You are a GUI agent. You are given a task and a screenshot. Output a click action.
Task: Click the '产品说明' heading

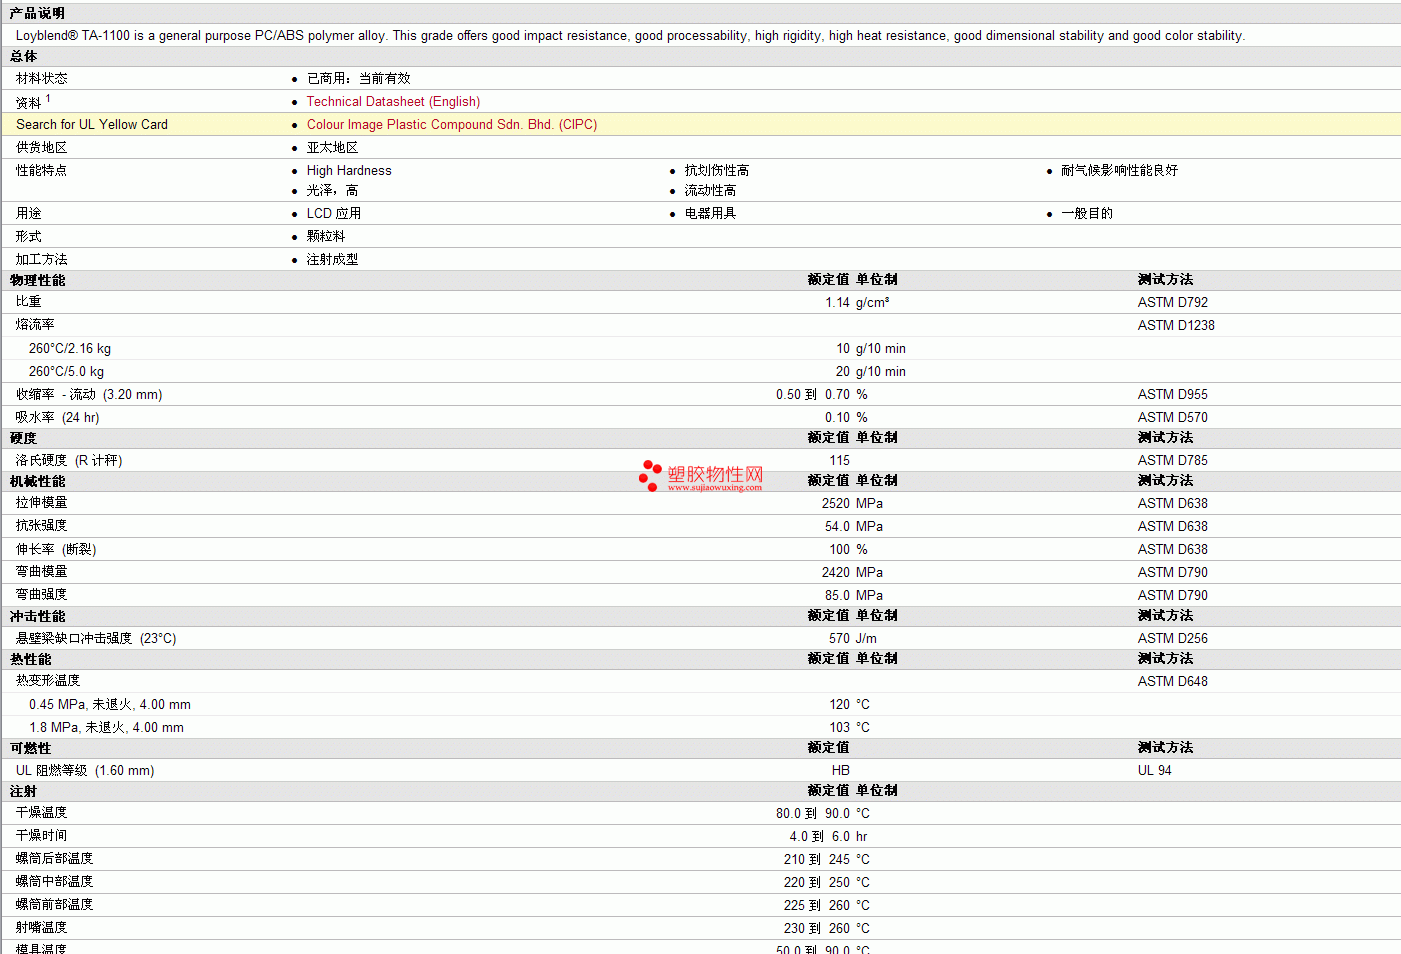(x=37, y=13)
